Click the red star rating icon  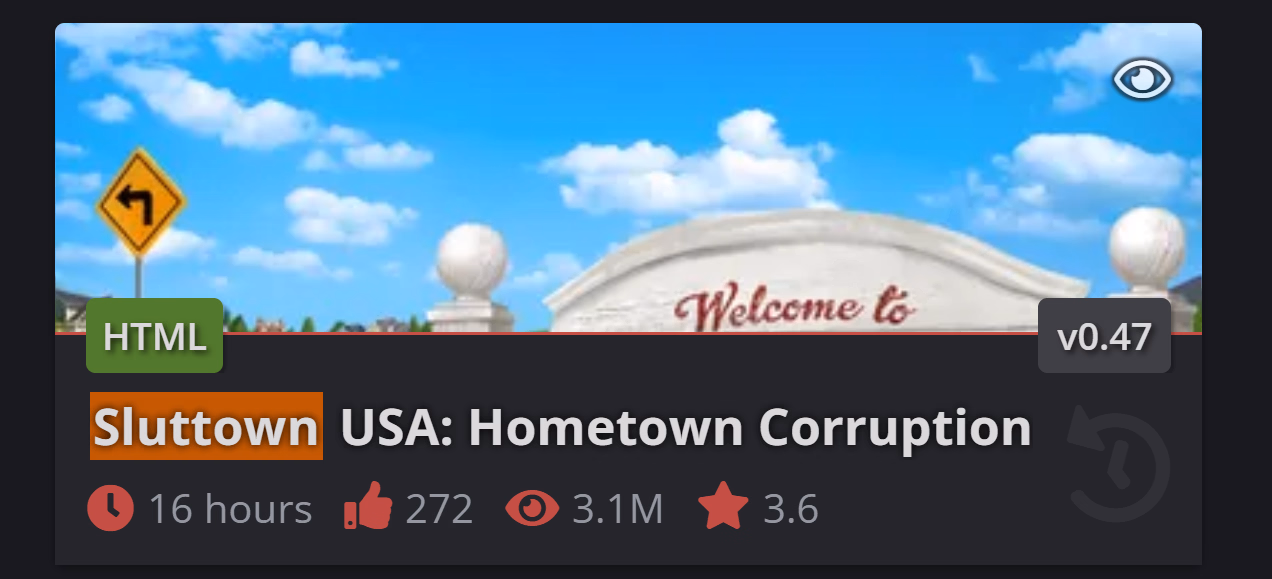click(x=723, y=508)
